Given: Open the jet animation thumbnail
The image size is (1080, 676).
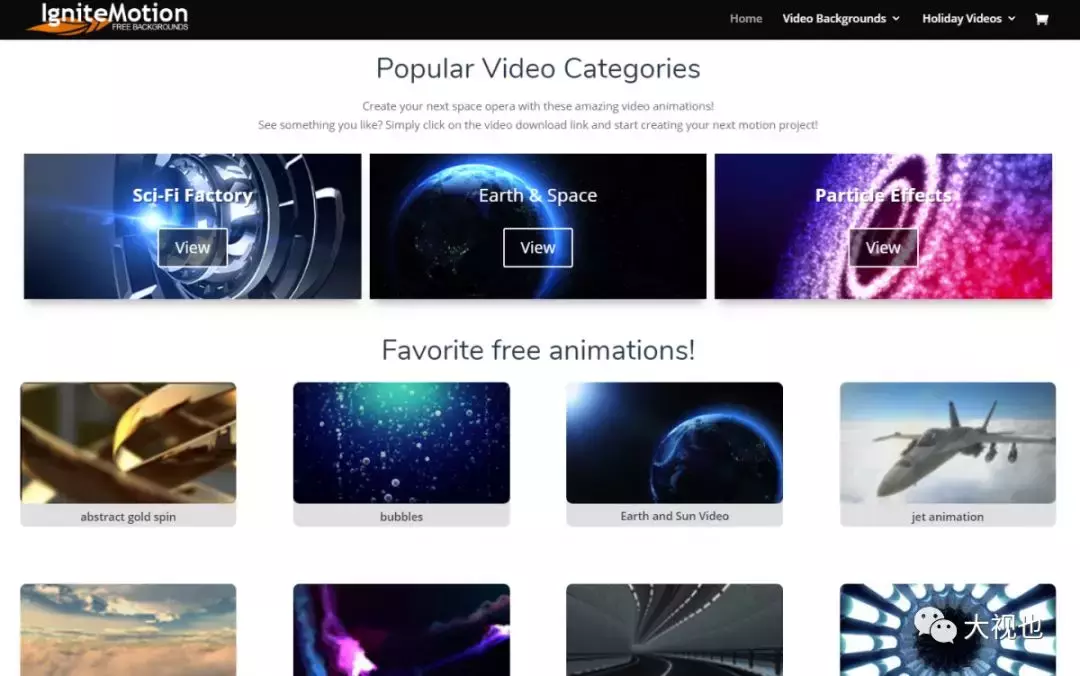Looking at the screenshot, I should (947, 442).
